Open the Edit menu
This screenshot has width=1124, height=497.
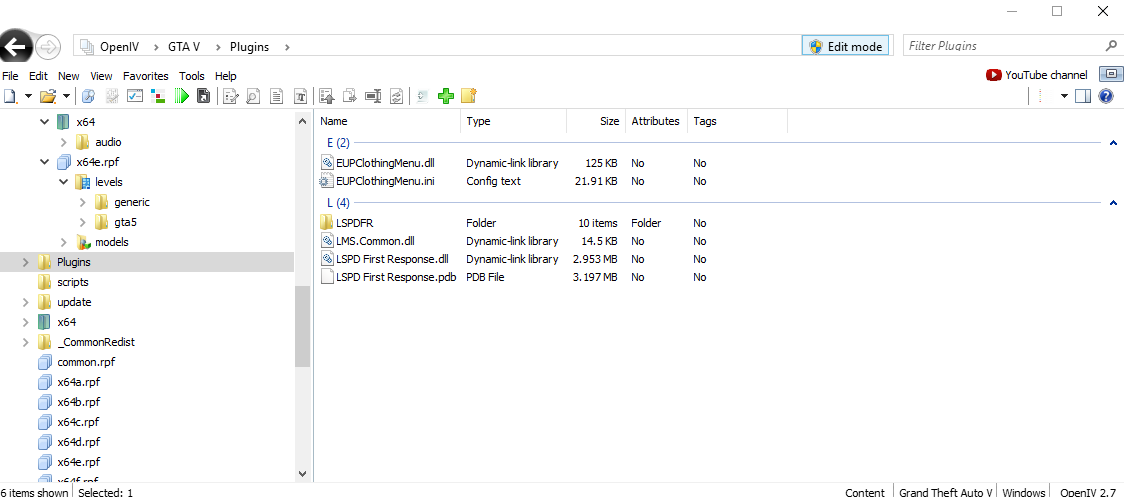point(38,75)
